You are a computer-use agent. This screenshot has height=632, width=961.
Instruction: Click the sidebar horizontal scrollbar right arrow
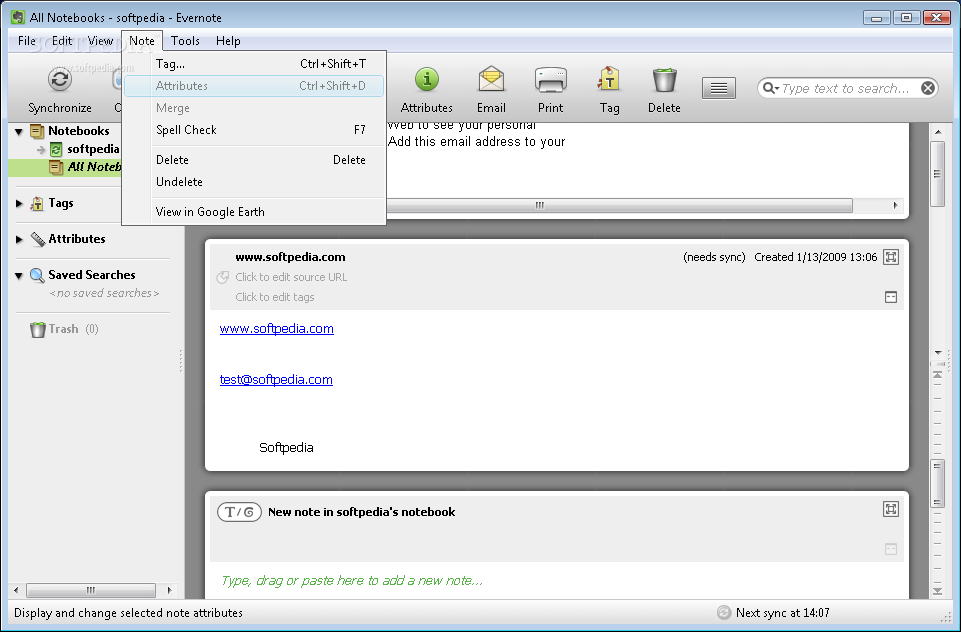point(169,590)
